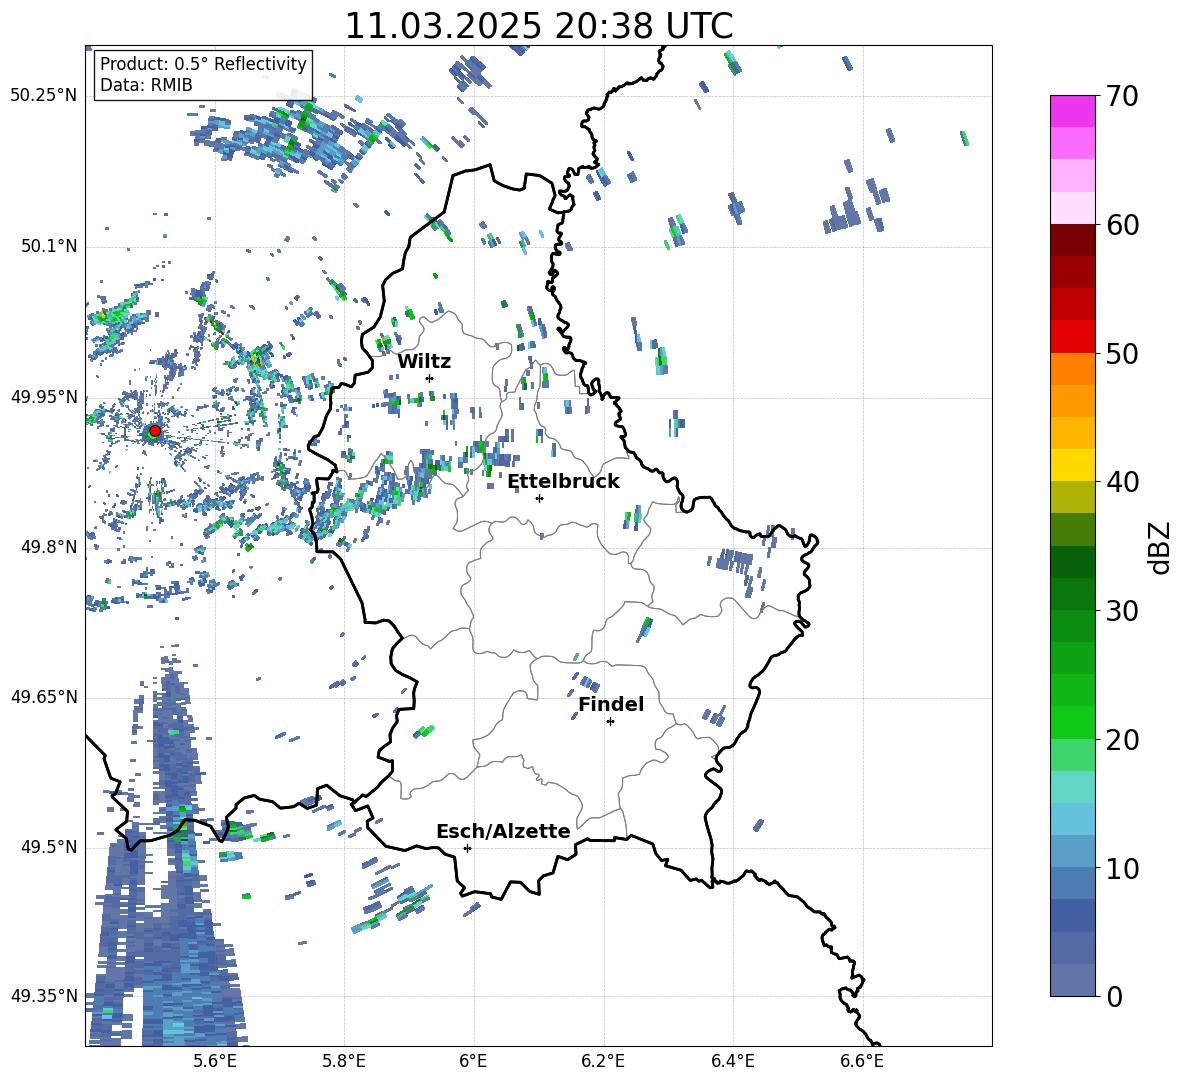This screenshot has width=1184, height=1081.
Task: Click the 50.25°N latitude label
Action: coord(44,96)
